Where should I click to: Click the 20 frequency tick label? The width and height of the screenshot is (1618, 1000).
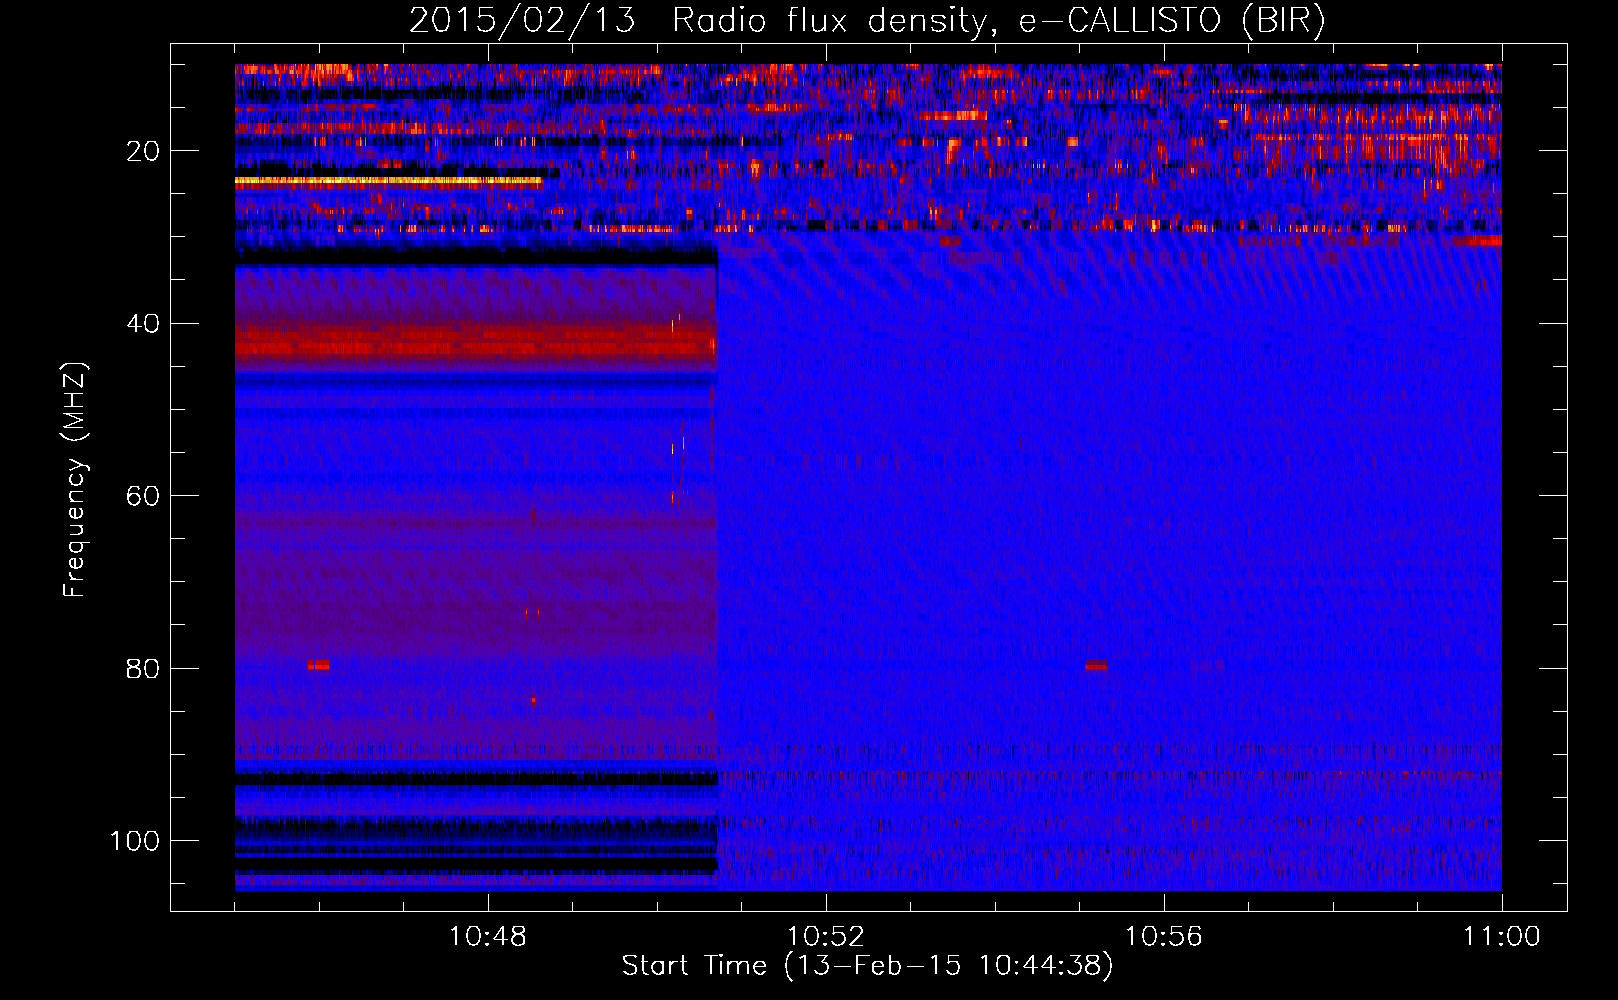point(143,151)
